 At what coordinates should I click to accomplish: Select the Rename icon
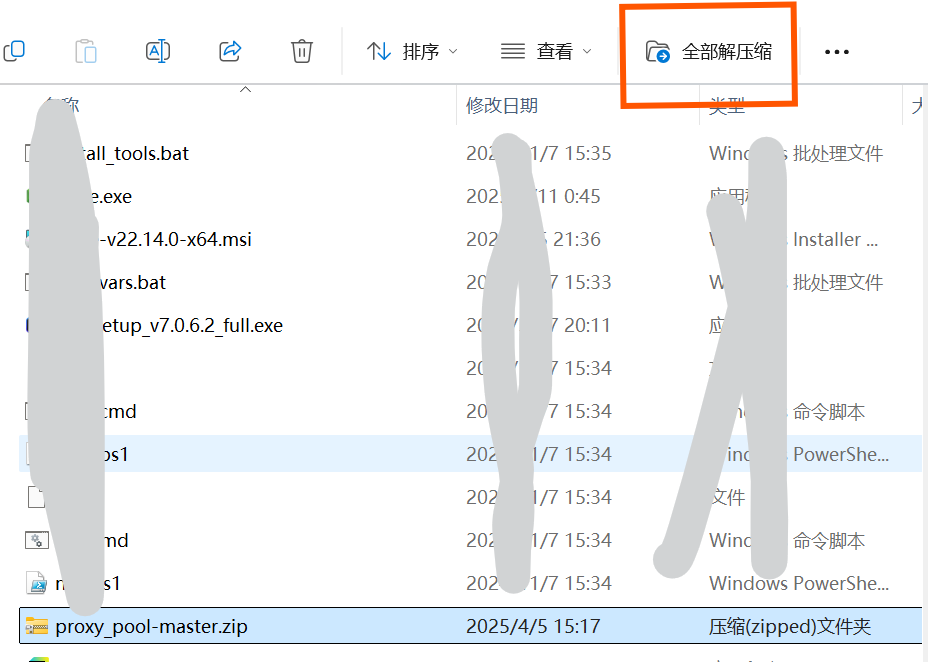click(x=157, y=50)
